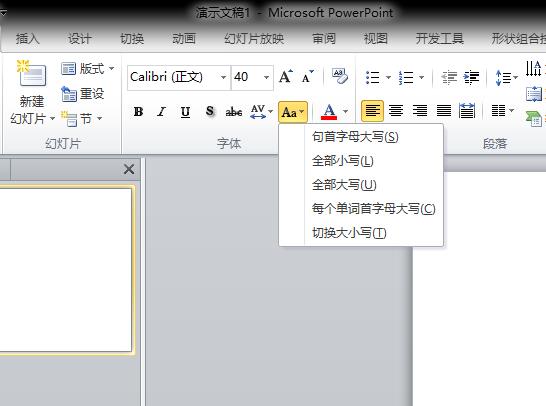Viewport: 546px width, 406px height.
Task: Choose 切换大小写(T) toggle case
Action: [x=361, y=233]
